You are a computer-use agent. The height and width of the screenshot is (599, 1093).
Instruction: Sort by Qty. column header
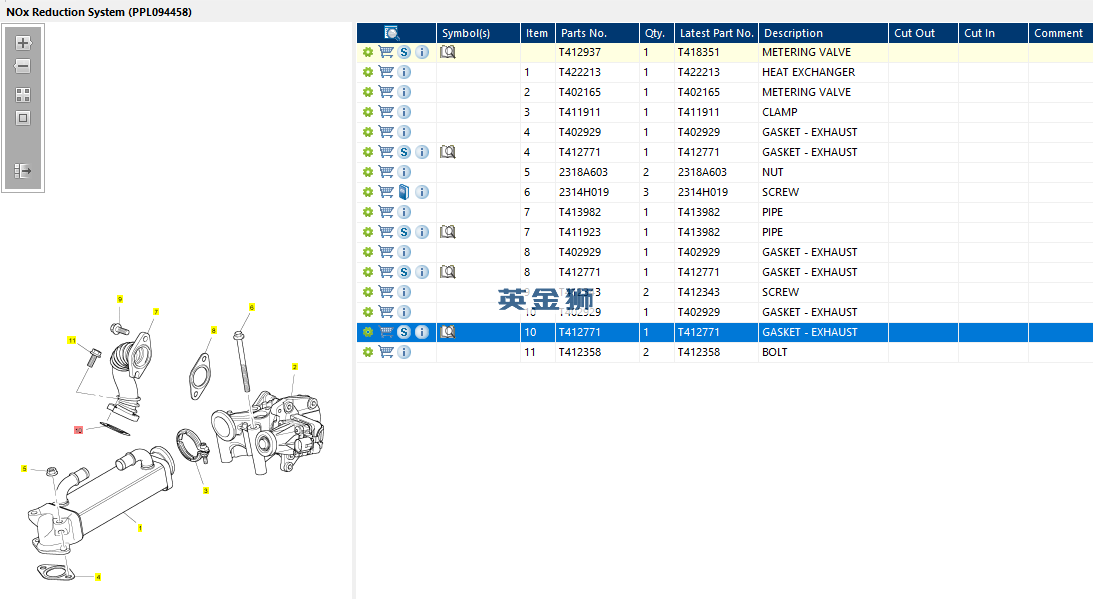pos(657,33)
